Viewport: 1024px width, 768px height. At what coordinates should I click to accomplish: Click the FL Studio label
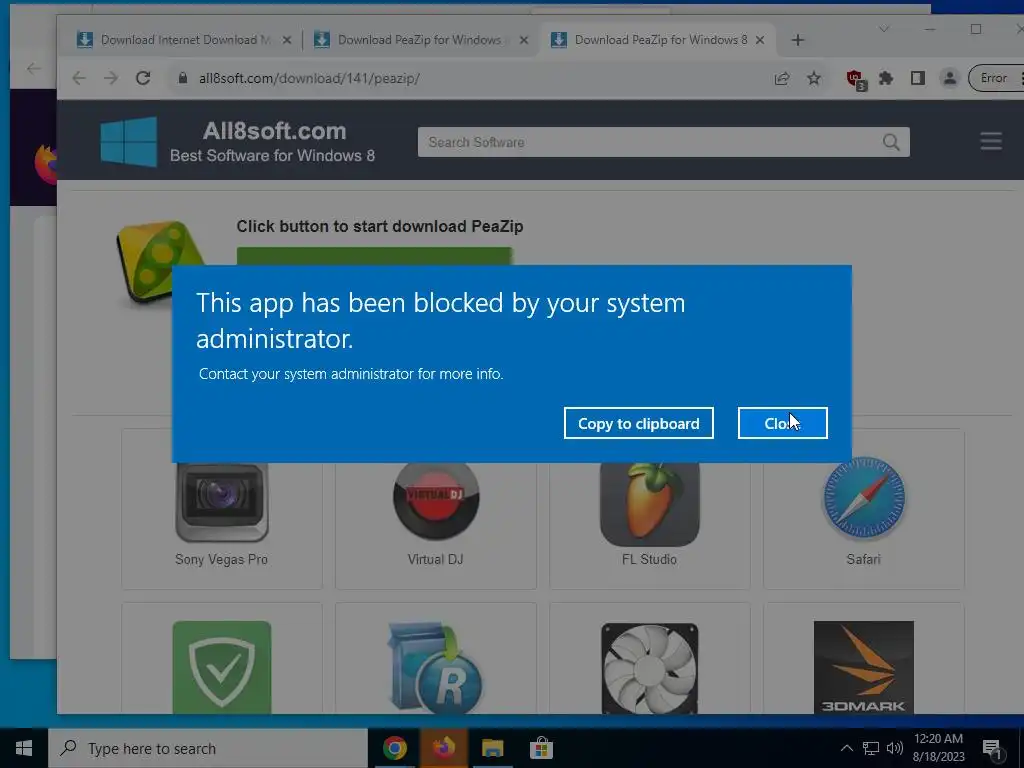pos(649,559)
